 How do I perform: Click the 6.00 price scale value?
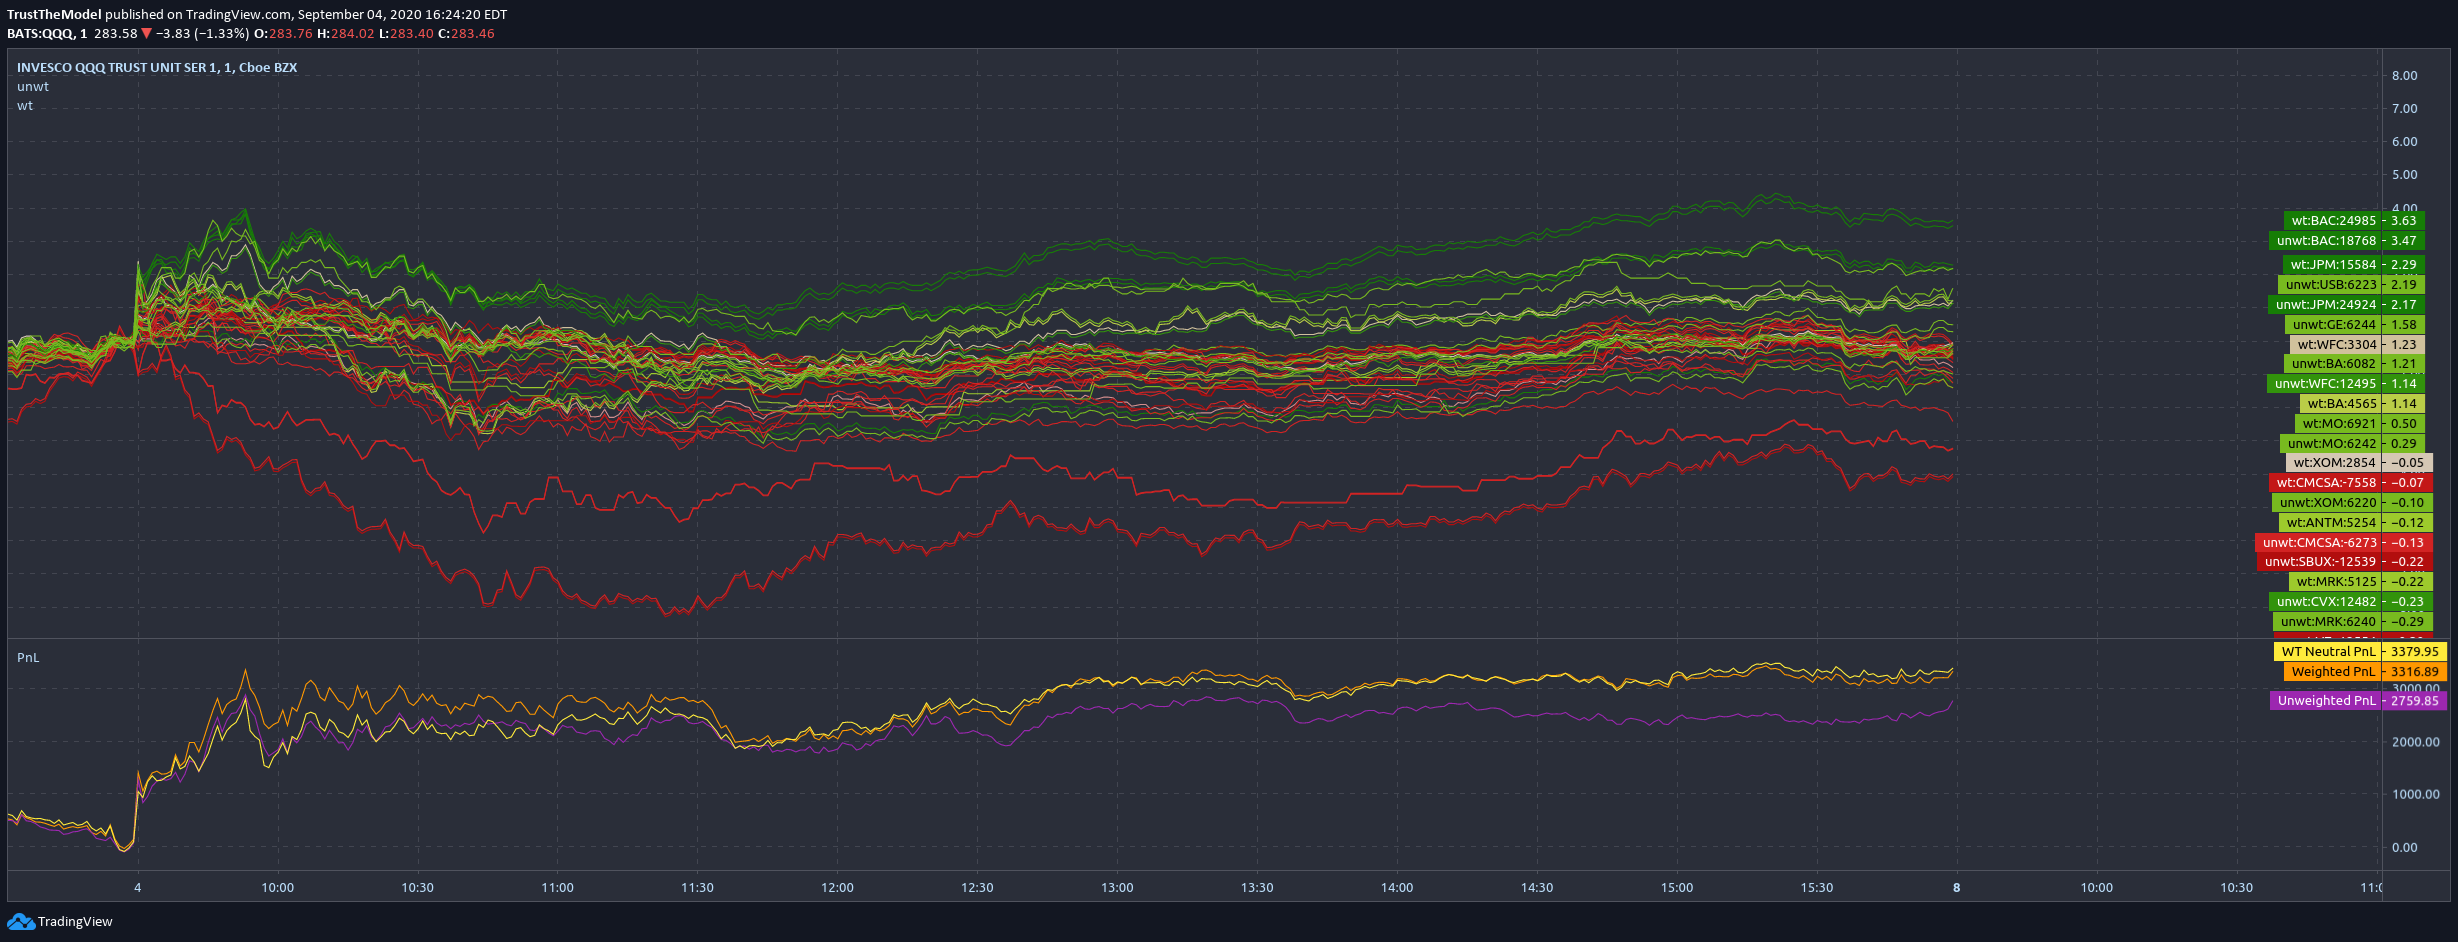(2405, 142)
